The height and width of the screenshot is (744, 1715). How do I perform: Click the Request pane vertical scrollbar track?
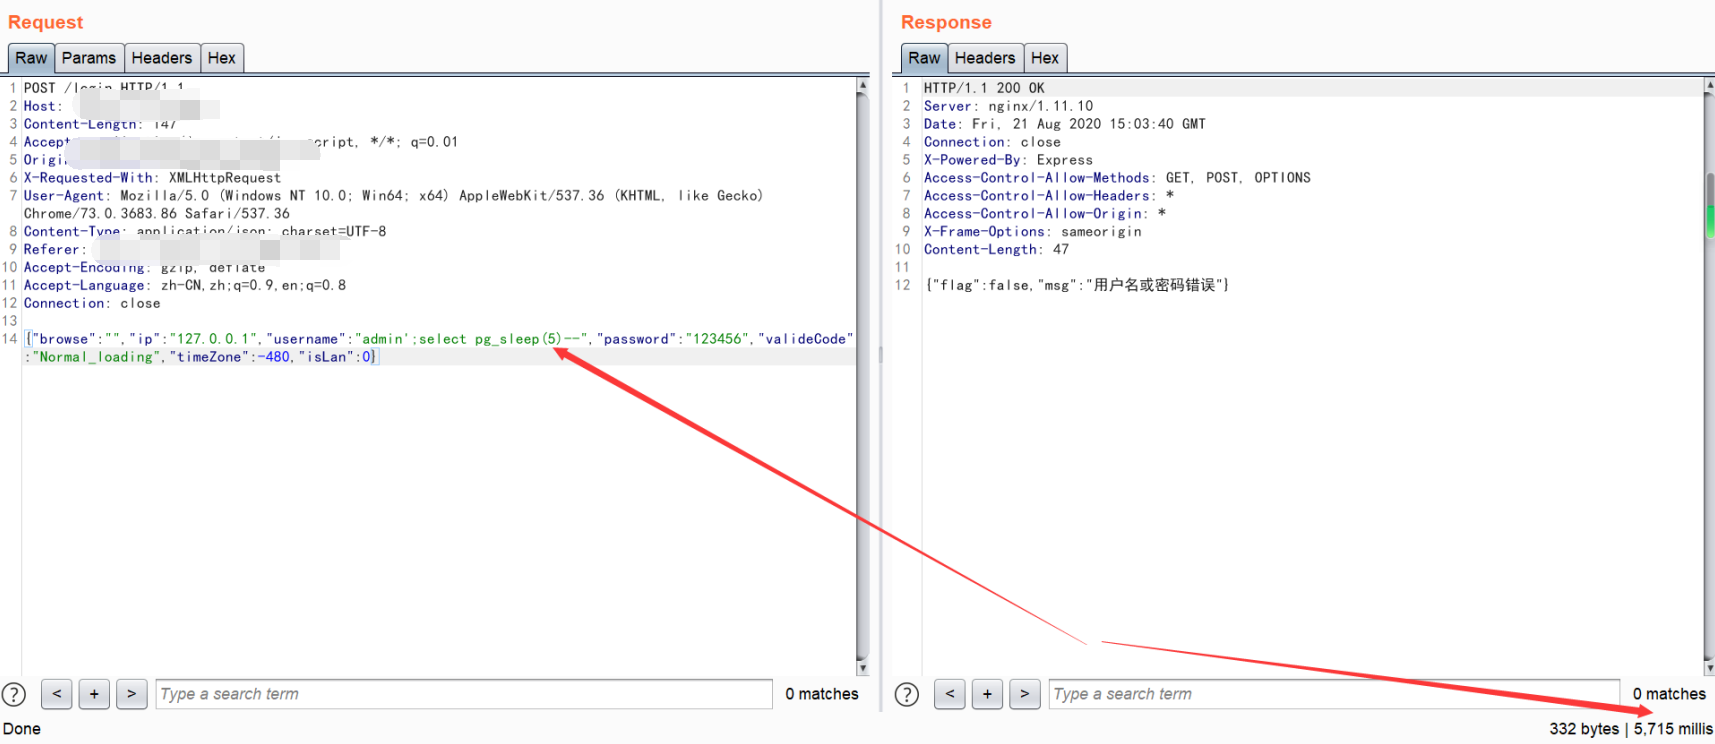coord(862,377)
